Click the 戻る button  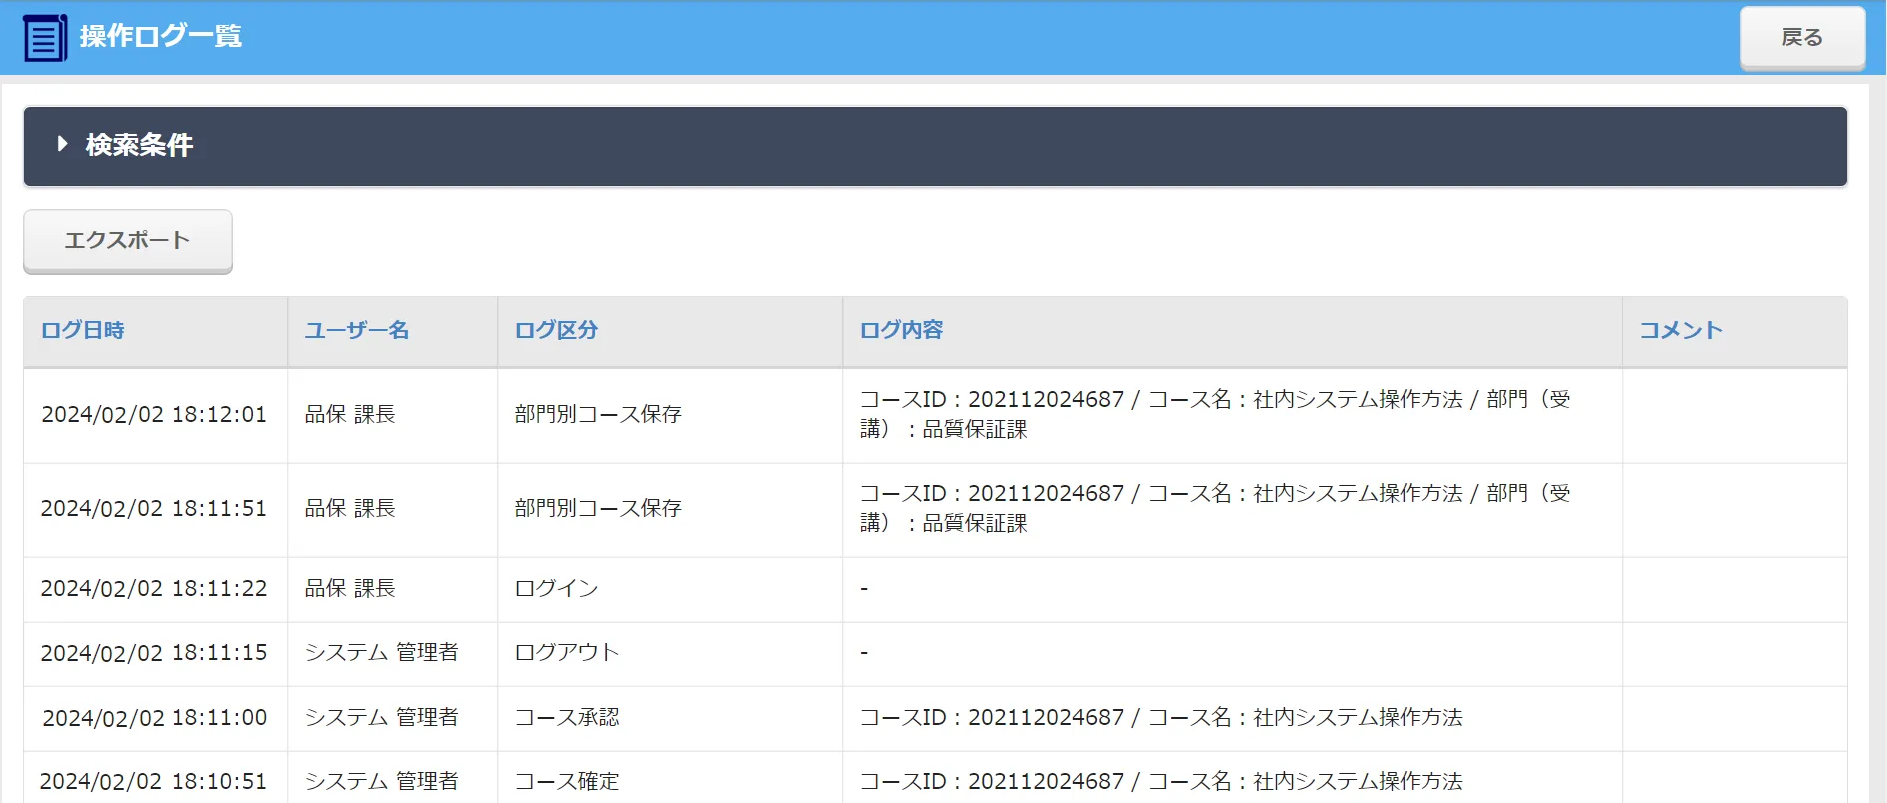tap(1802, 38)
